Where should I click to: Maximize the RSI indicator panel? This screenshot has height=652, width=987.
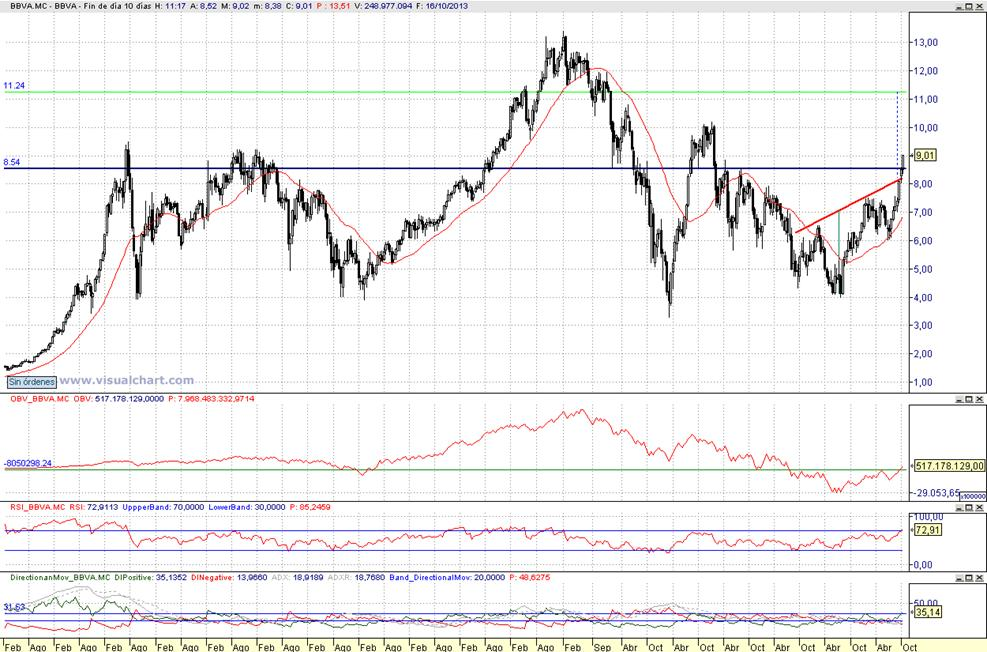tap(969, 507)
